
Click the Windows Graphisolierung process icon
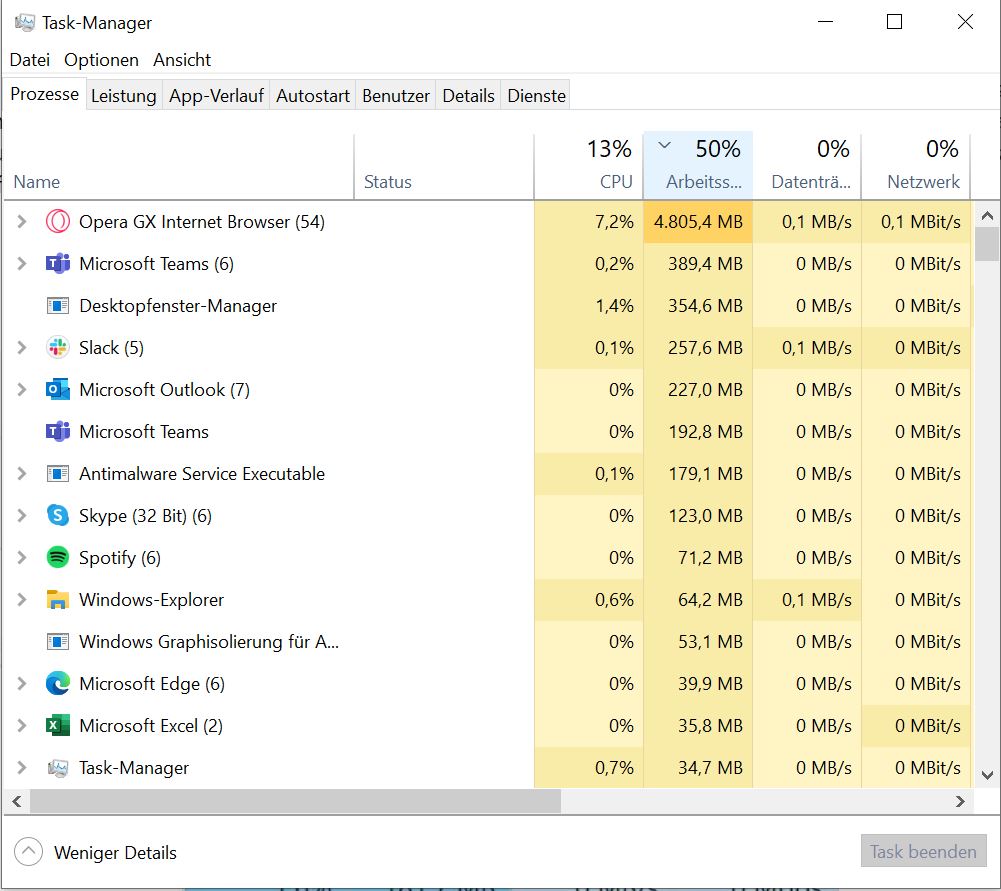tap(57, 641)
